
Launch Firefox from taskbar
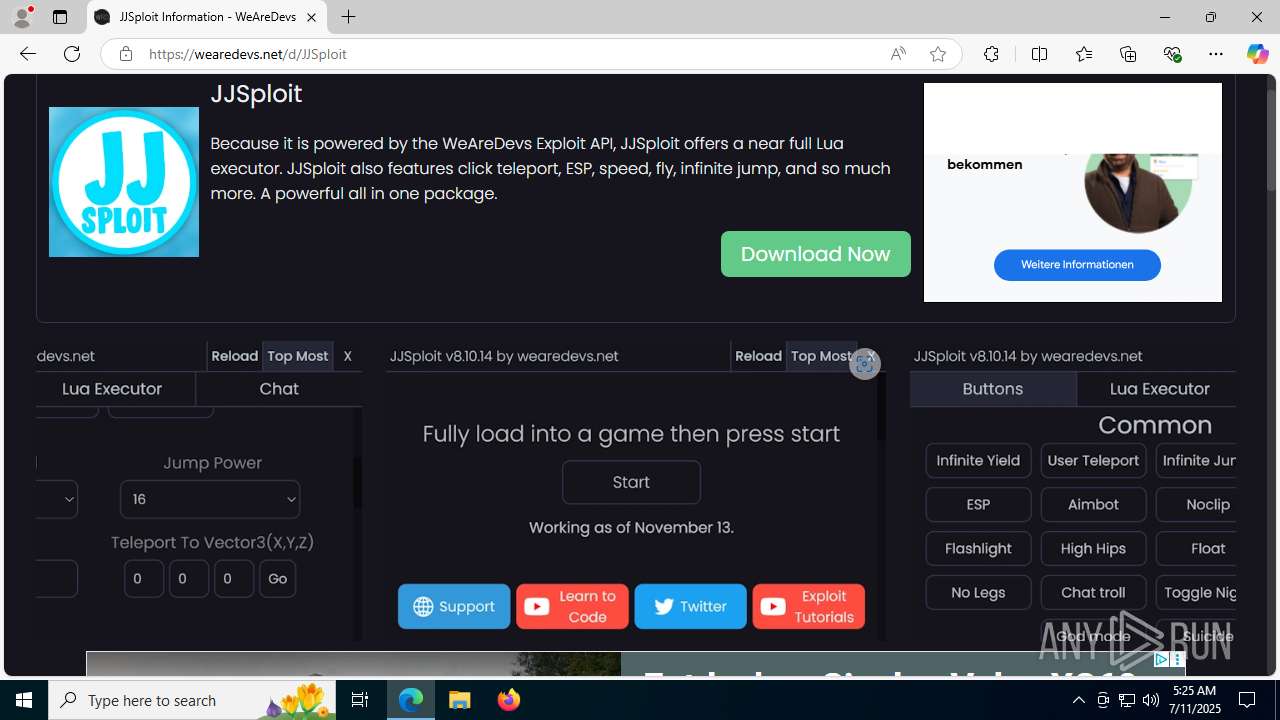(x=508, y=700)
